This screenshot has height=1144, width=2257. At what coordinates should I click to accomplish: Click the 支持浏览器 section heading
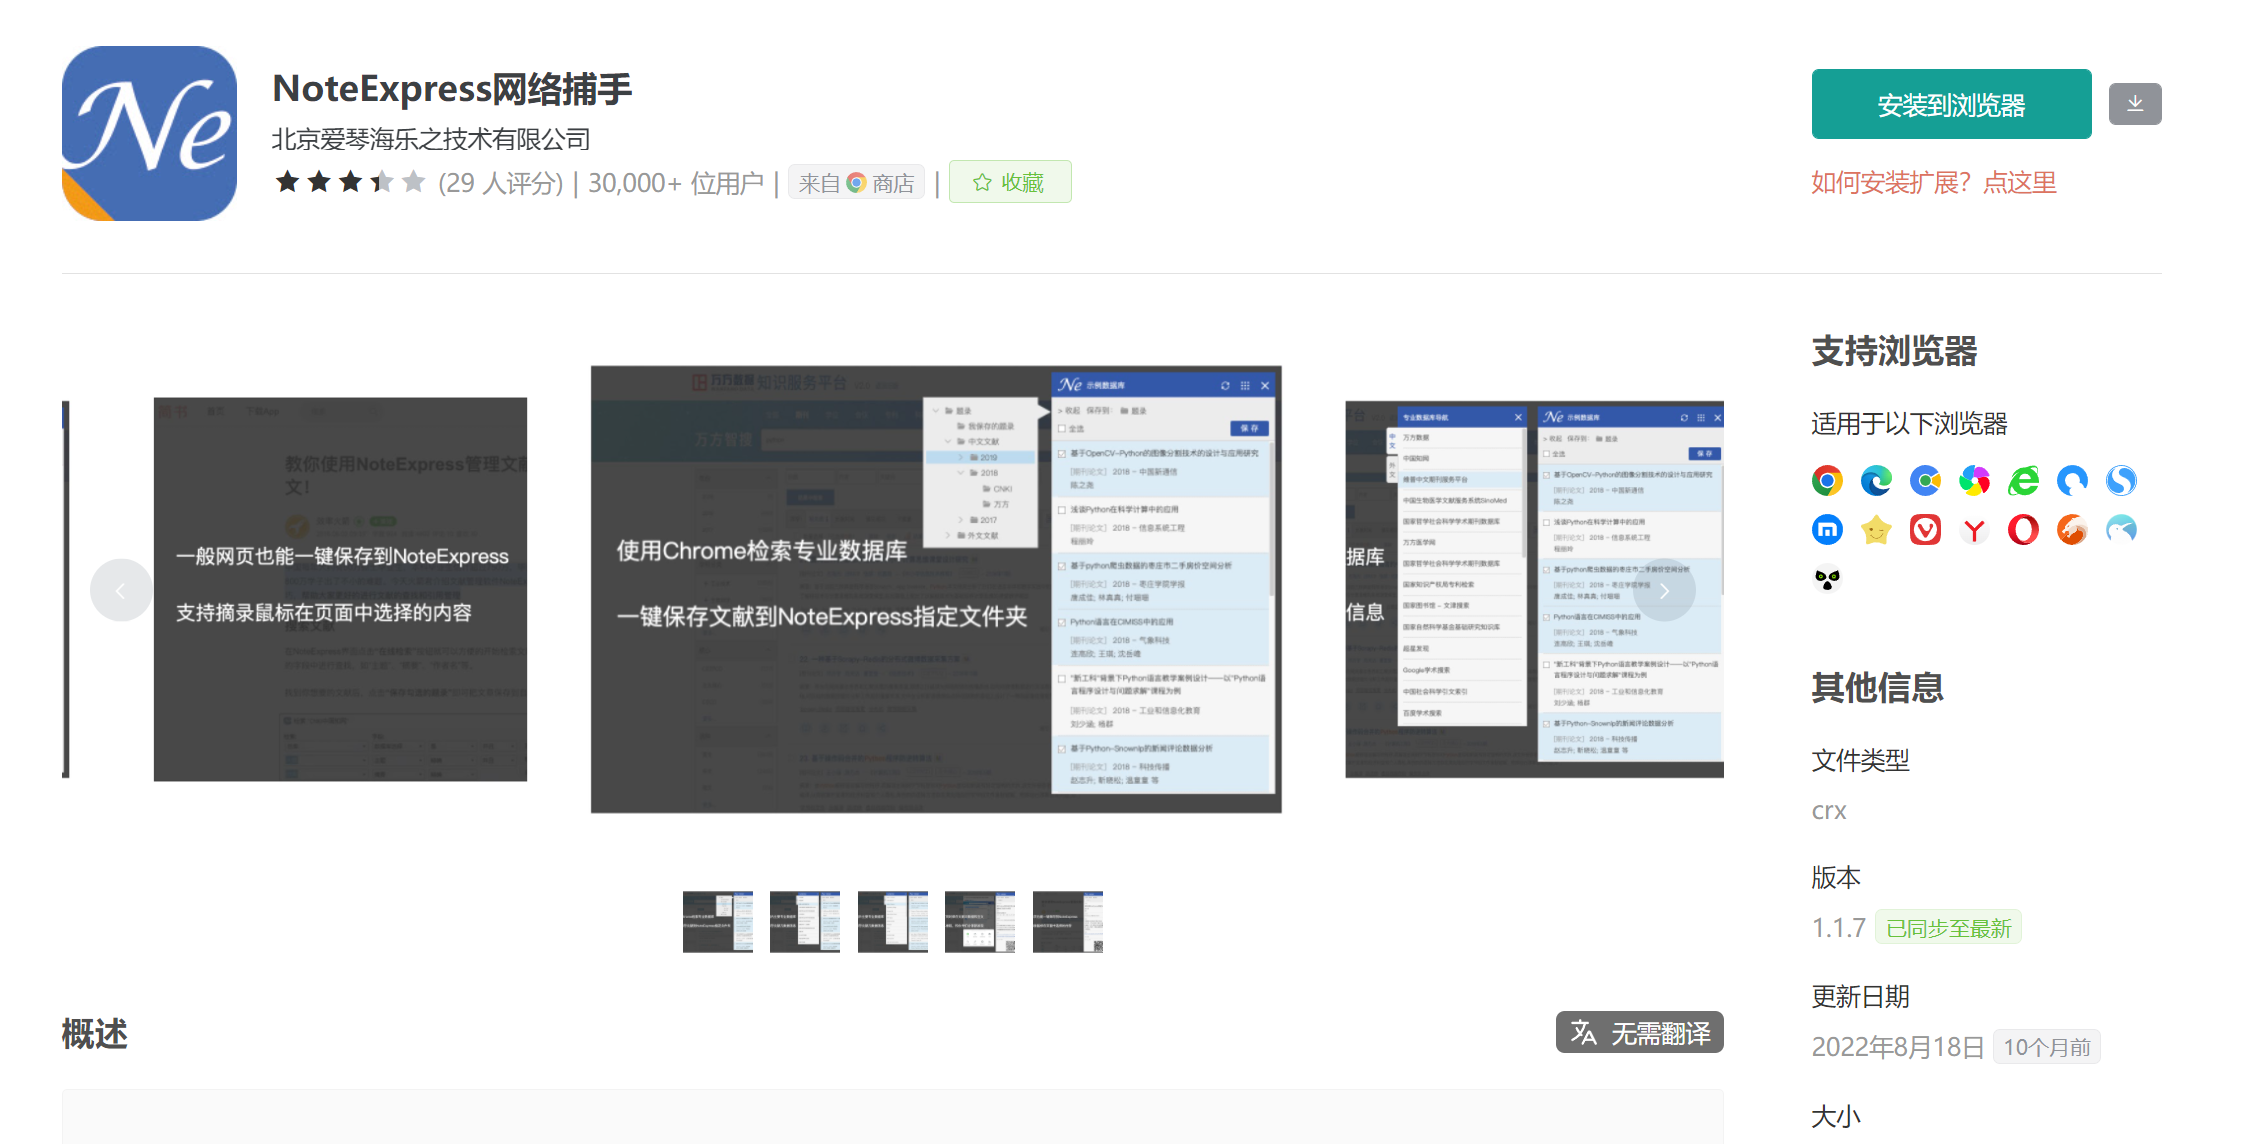(1894, 351)
